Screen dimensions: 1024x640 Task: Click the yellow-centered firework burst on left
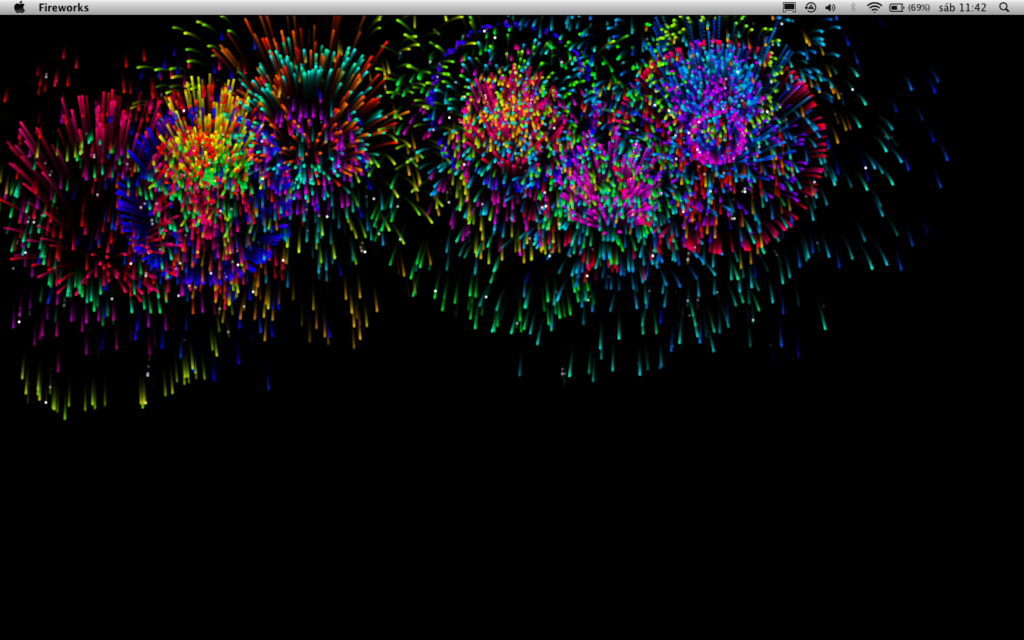(x=205, y=140)
